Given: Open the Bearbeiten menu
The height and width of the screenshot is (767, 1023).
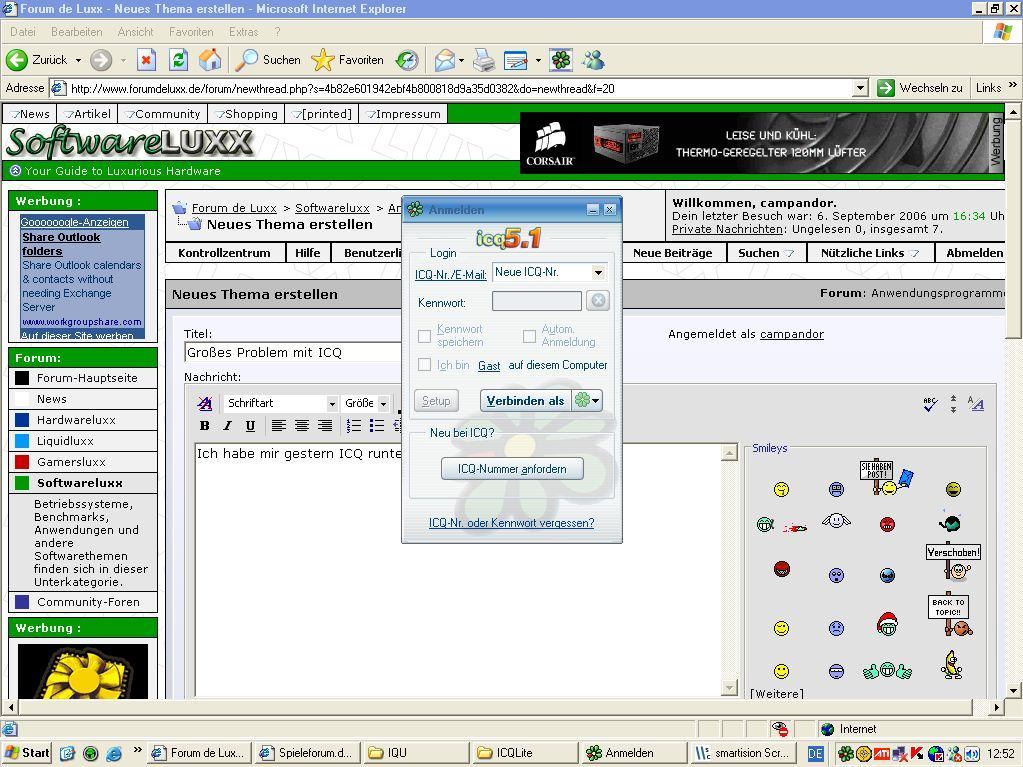Looking at the screenshot, I should click(76, 32).
